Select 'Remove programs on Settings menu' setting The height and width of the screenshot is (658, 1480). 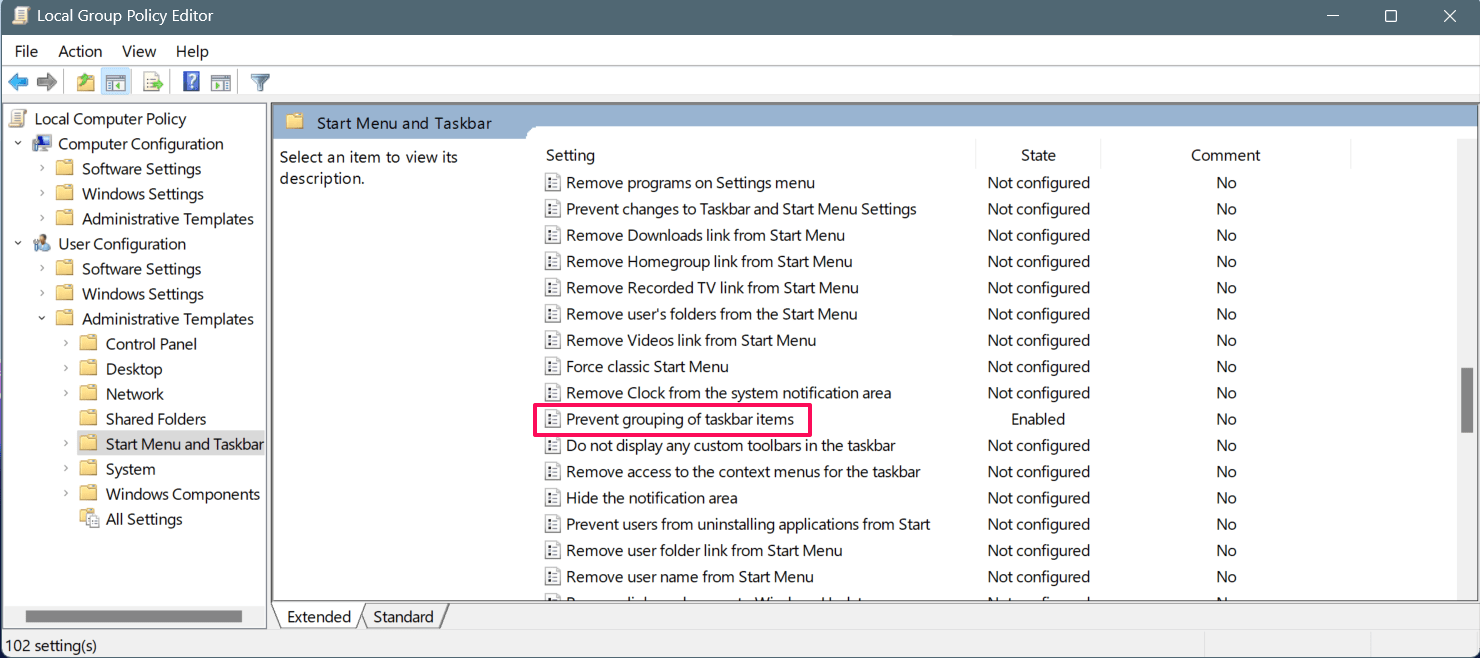tap(690, 183)
